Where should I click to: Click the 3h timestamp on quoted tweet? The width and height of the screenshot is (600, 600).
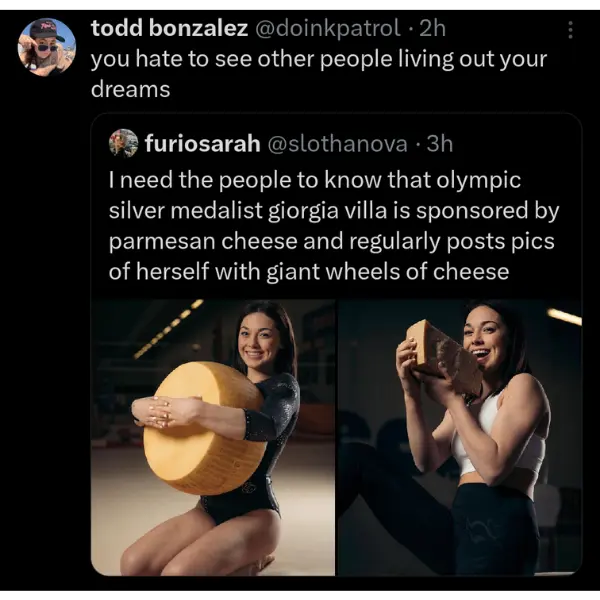[x=440, y=143]
